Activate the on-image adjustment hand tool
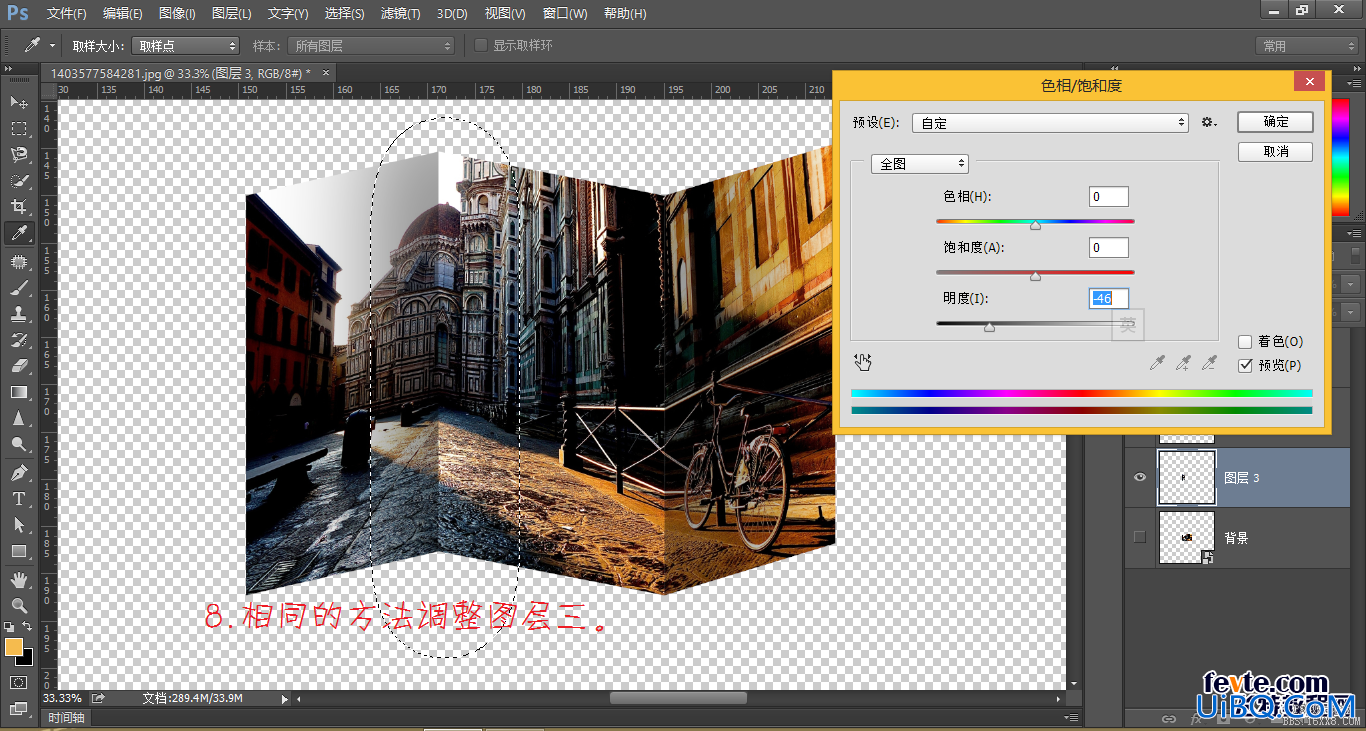 point(862,362)
